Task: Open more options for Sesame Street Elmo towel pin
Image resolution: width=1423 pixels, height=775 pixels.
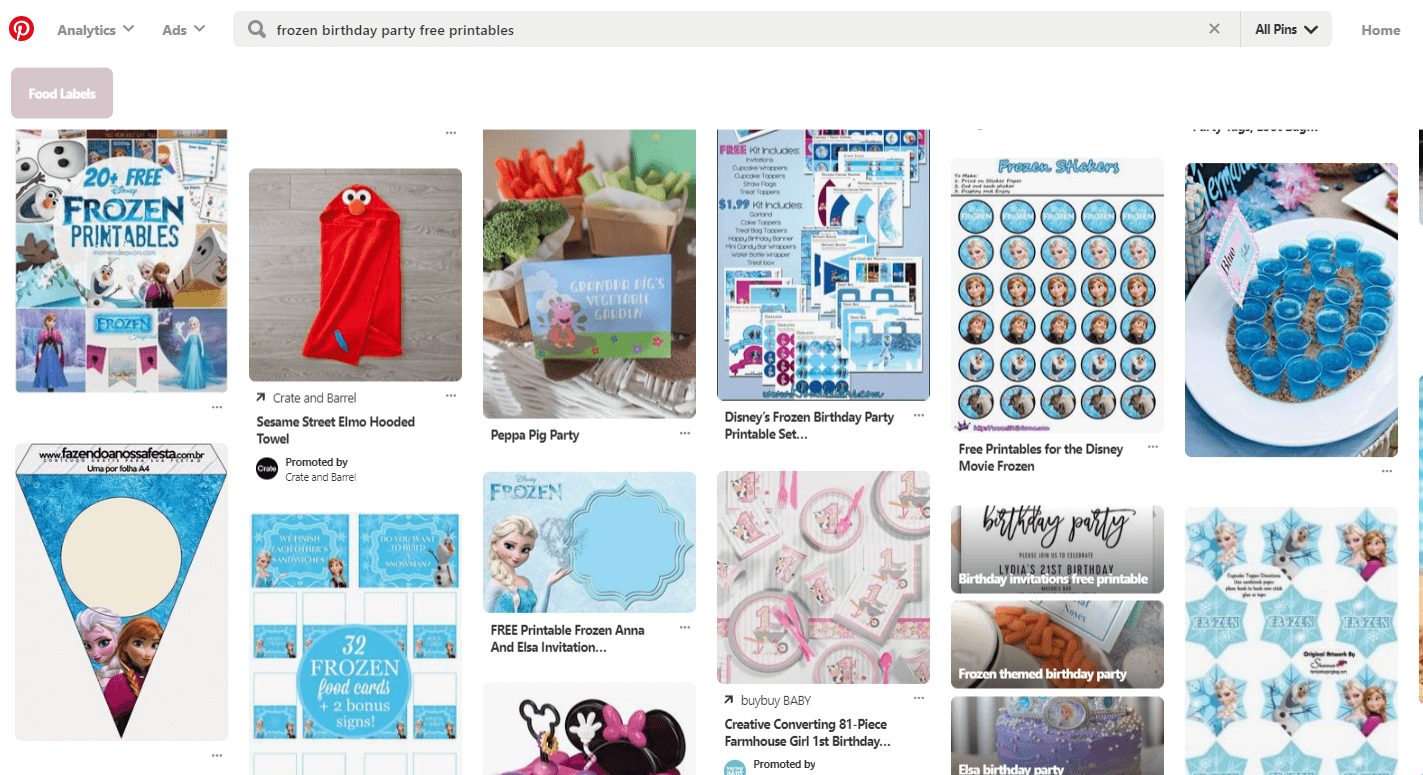Action: pos(451,396)
